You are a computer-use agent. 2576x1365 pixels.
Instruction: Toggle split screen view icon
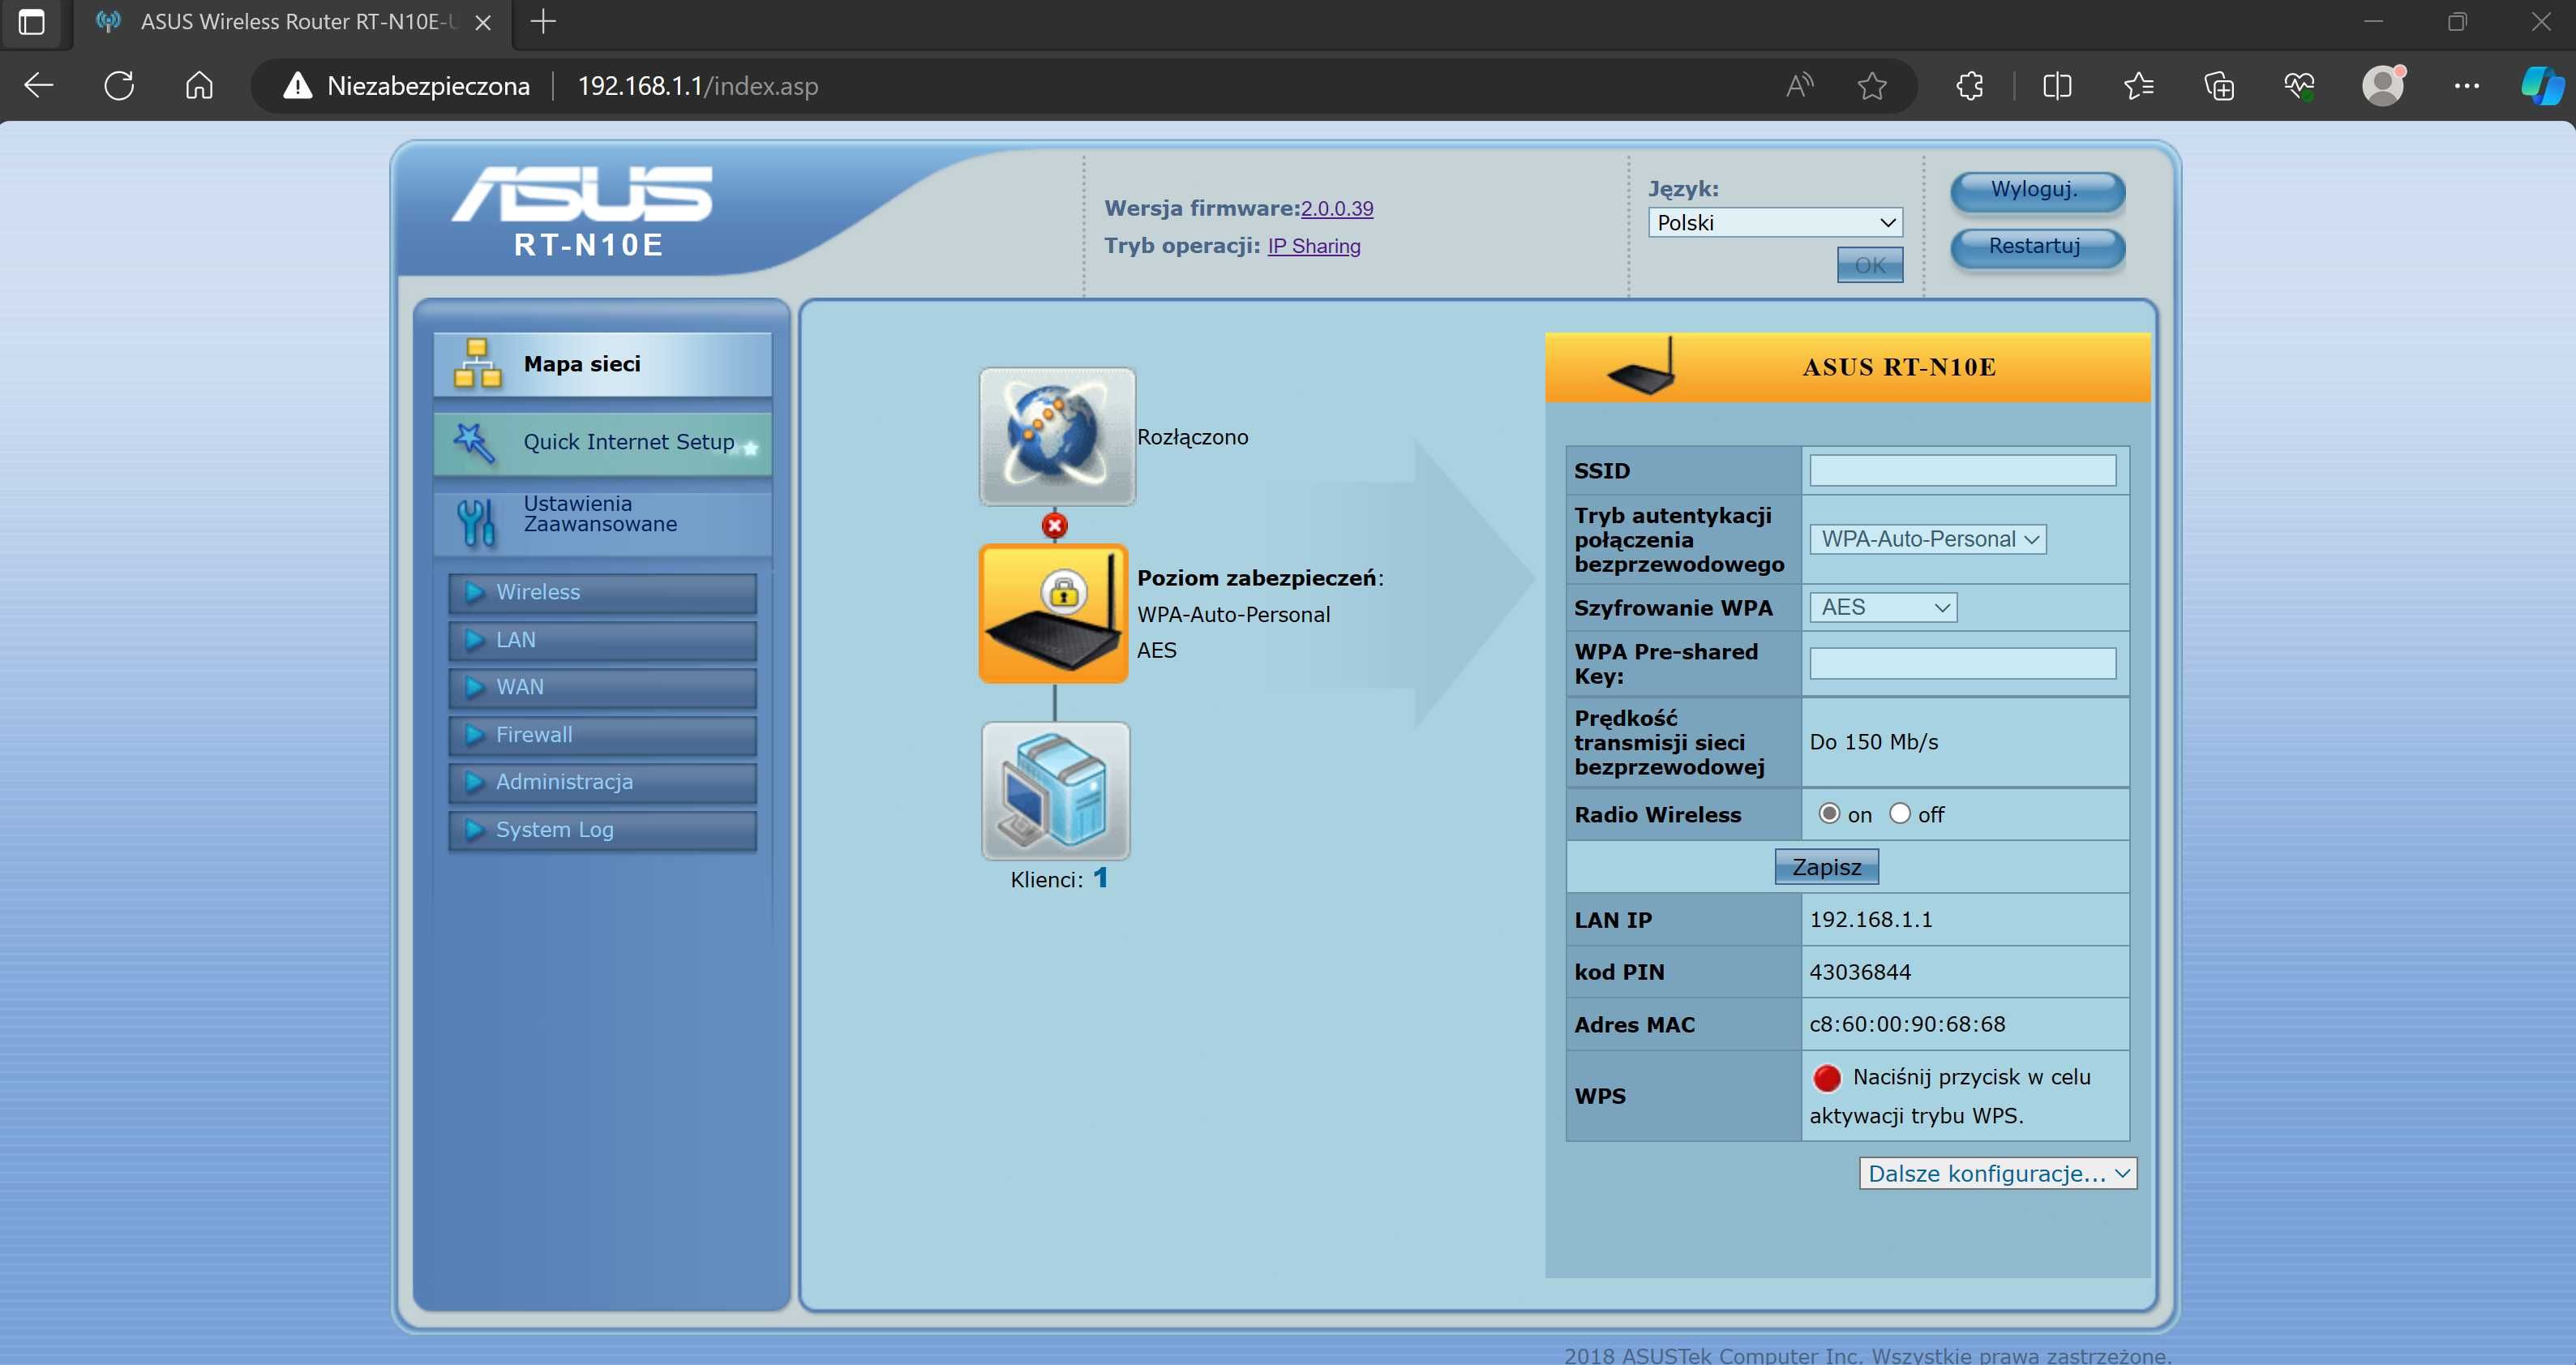click(2057, 86)
